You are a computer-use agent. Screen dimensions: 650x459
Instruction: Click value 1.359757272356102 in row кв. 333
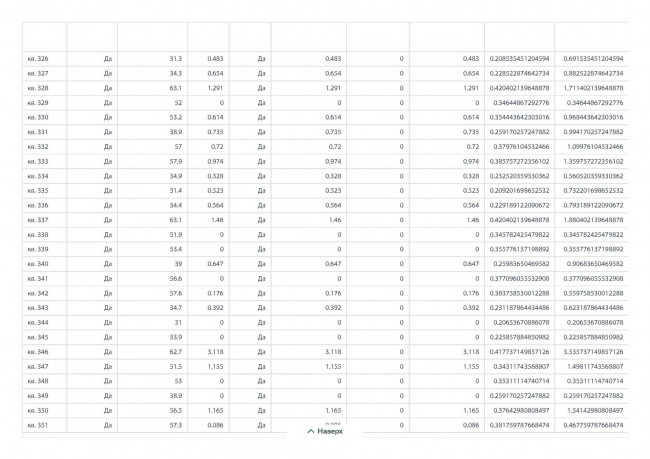[593, 161]
